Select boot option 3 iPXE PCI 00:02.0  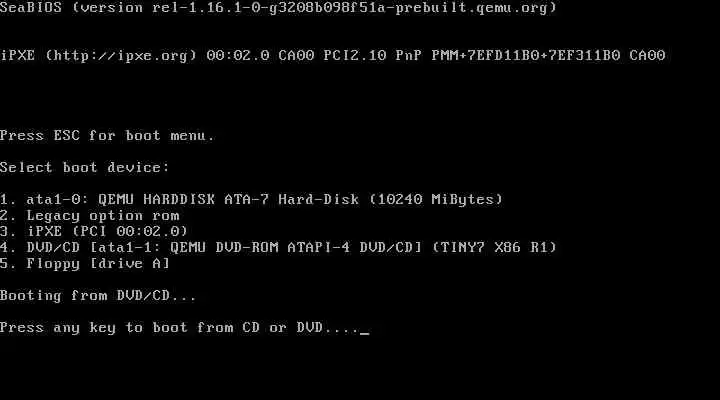pos(94,231)
